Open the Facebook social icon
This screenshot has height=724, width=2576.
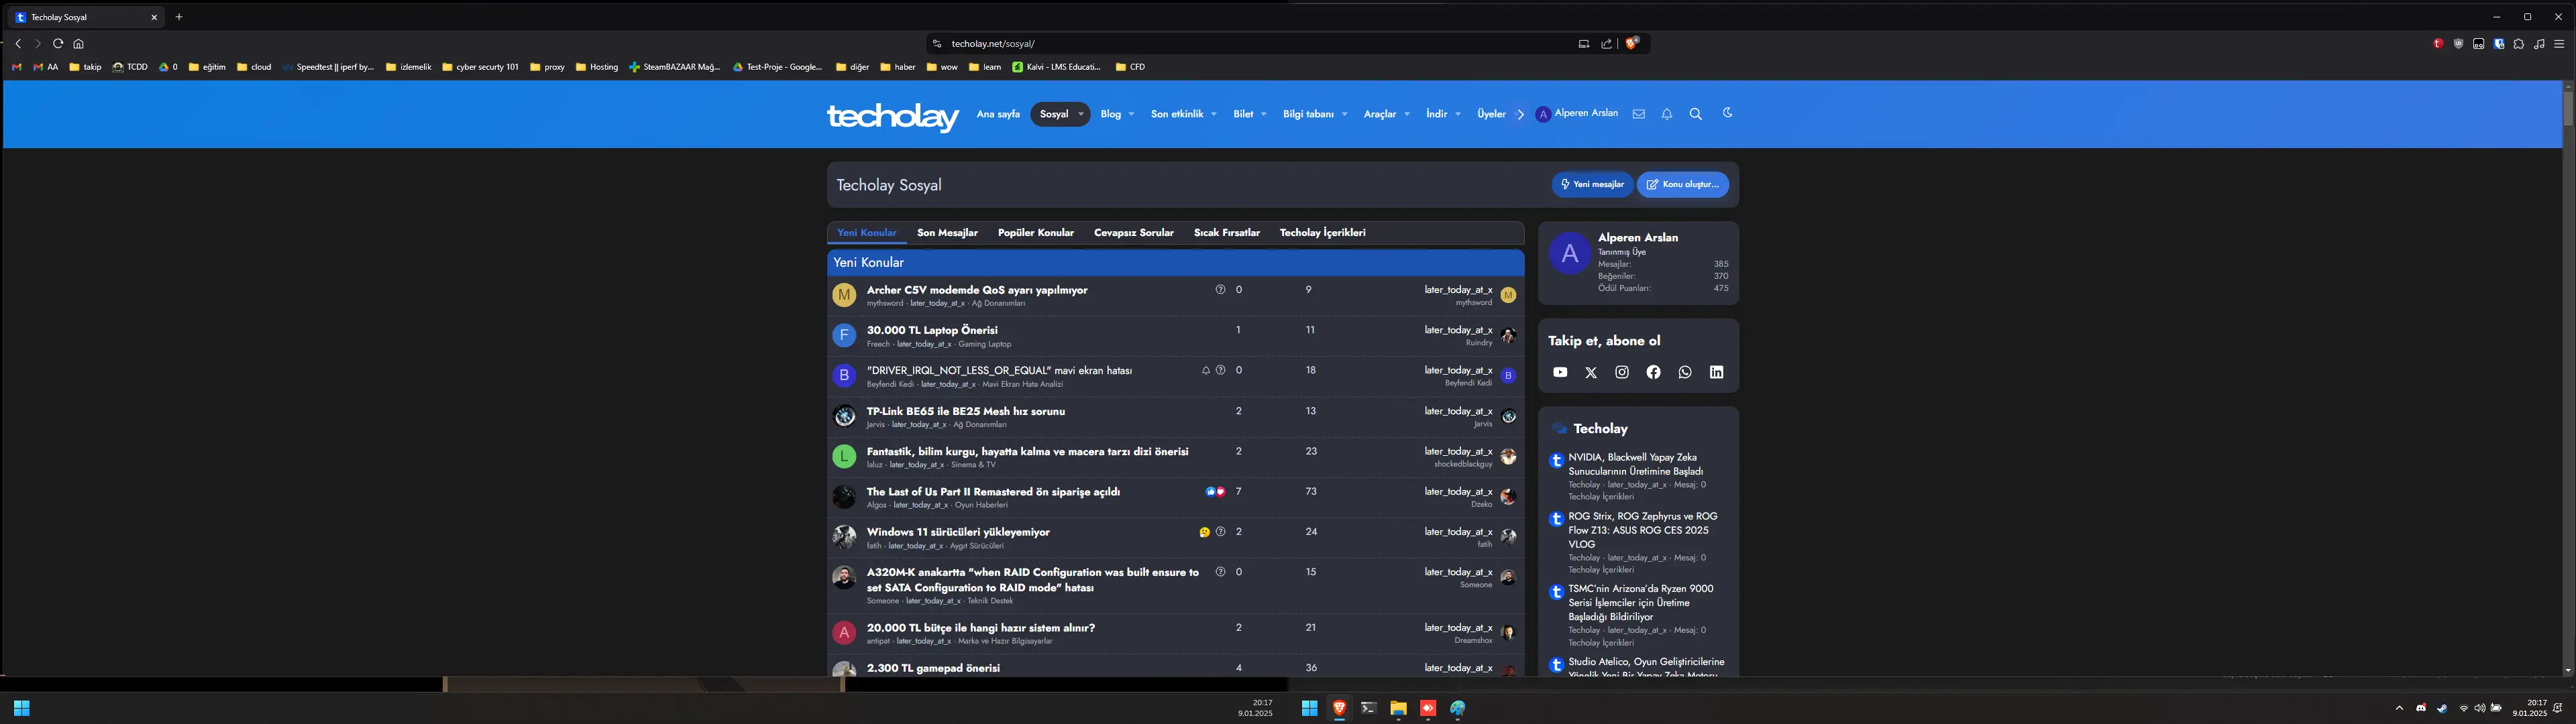1654,372
